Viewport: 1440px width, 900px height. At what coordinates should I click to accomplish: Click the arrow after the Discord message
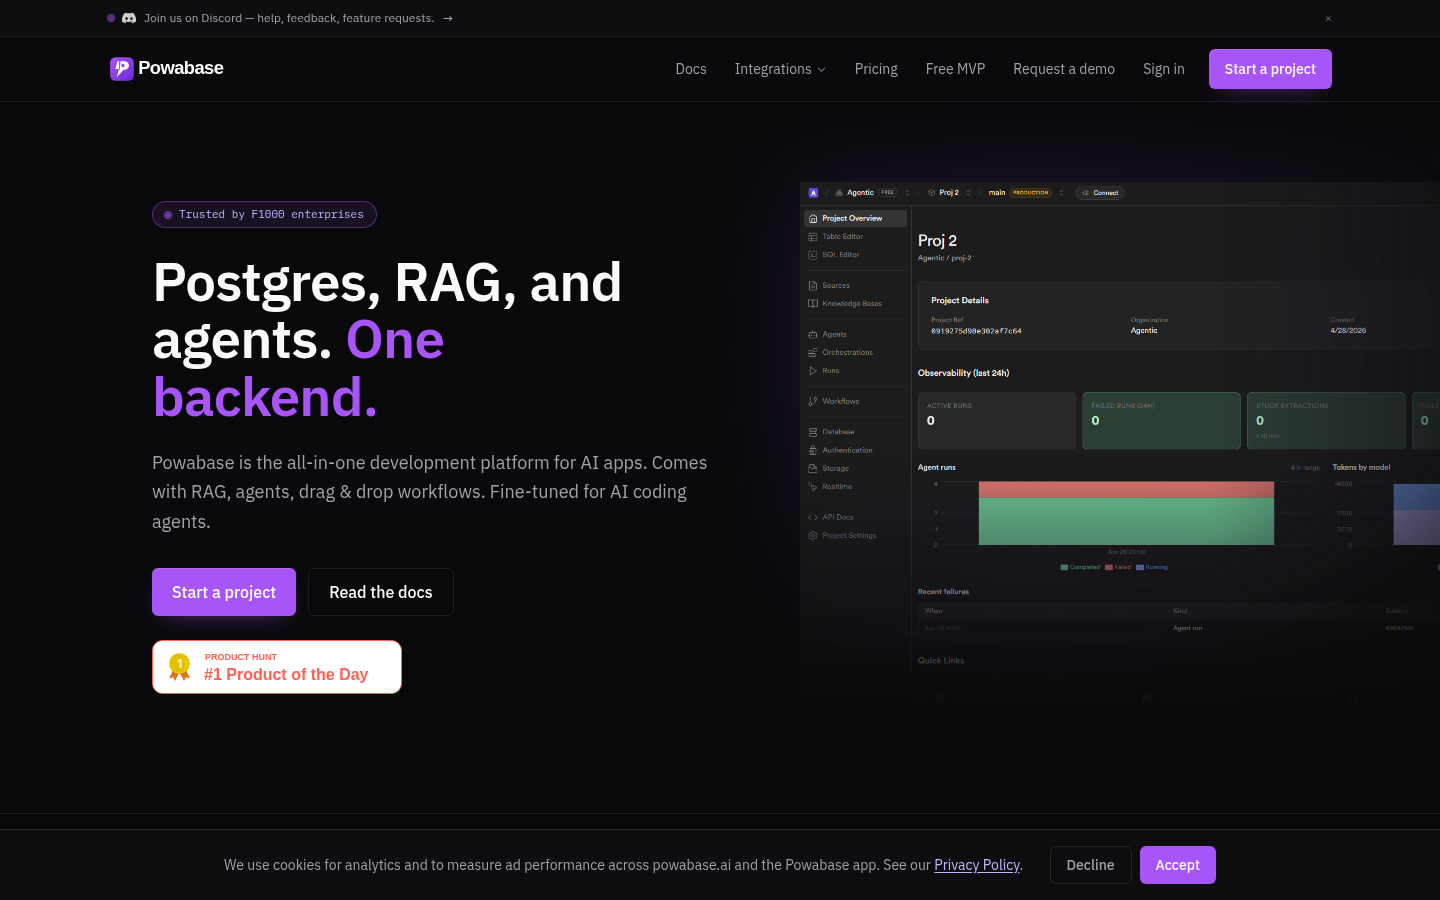click(x=448, y=18)
